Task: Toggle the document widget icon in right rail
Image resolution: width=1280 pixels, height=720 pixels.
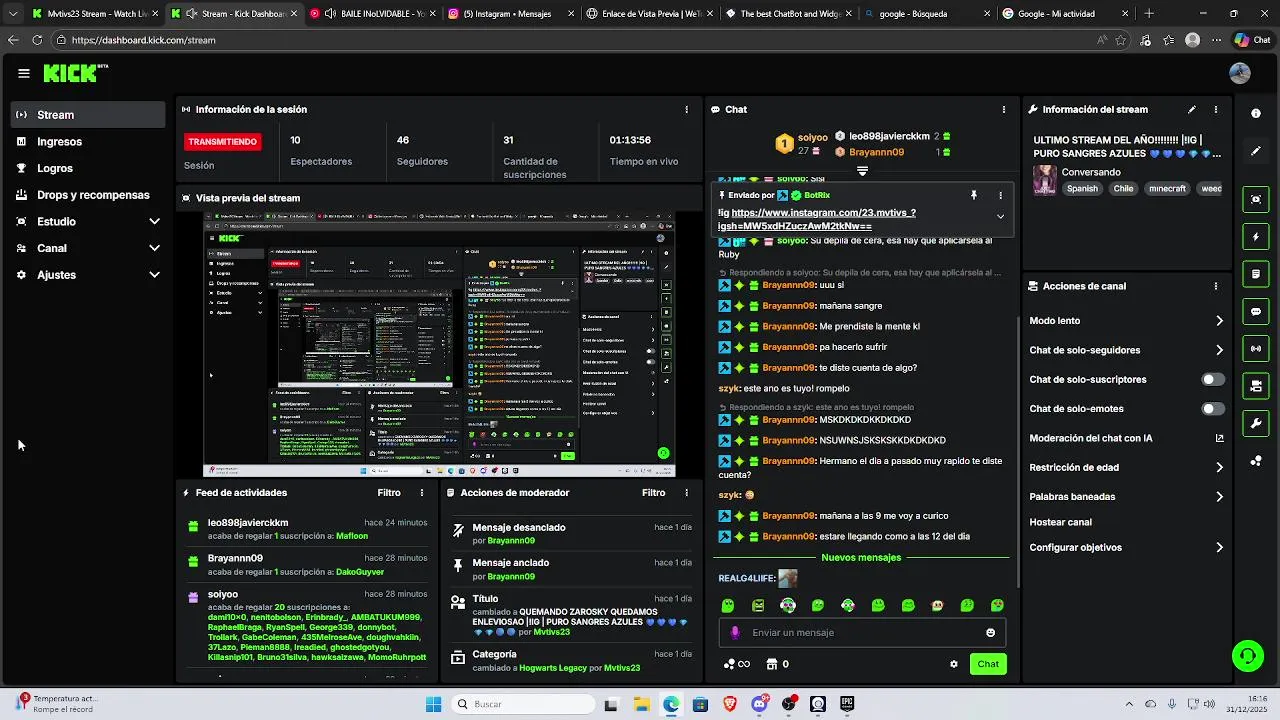Action: (x=1256, y=274)
